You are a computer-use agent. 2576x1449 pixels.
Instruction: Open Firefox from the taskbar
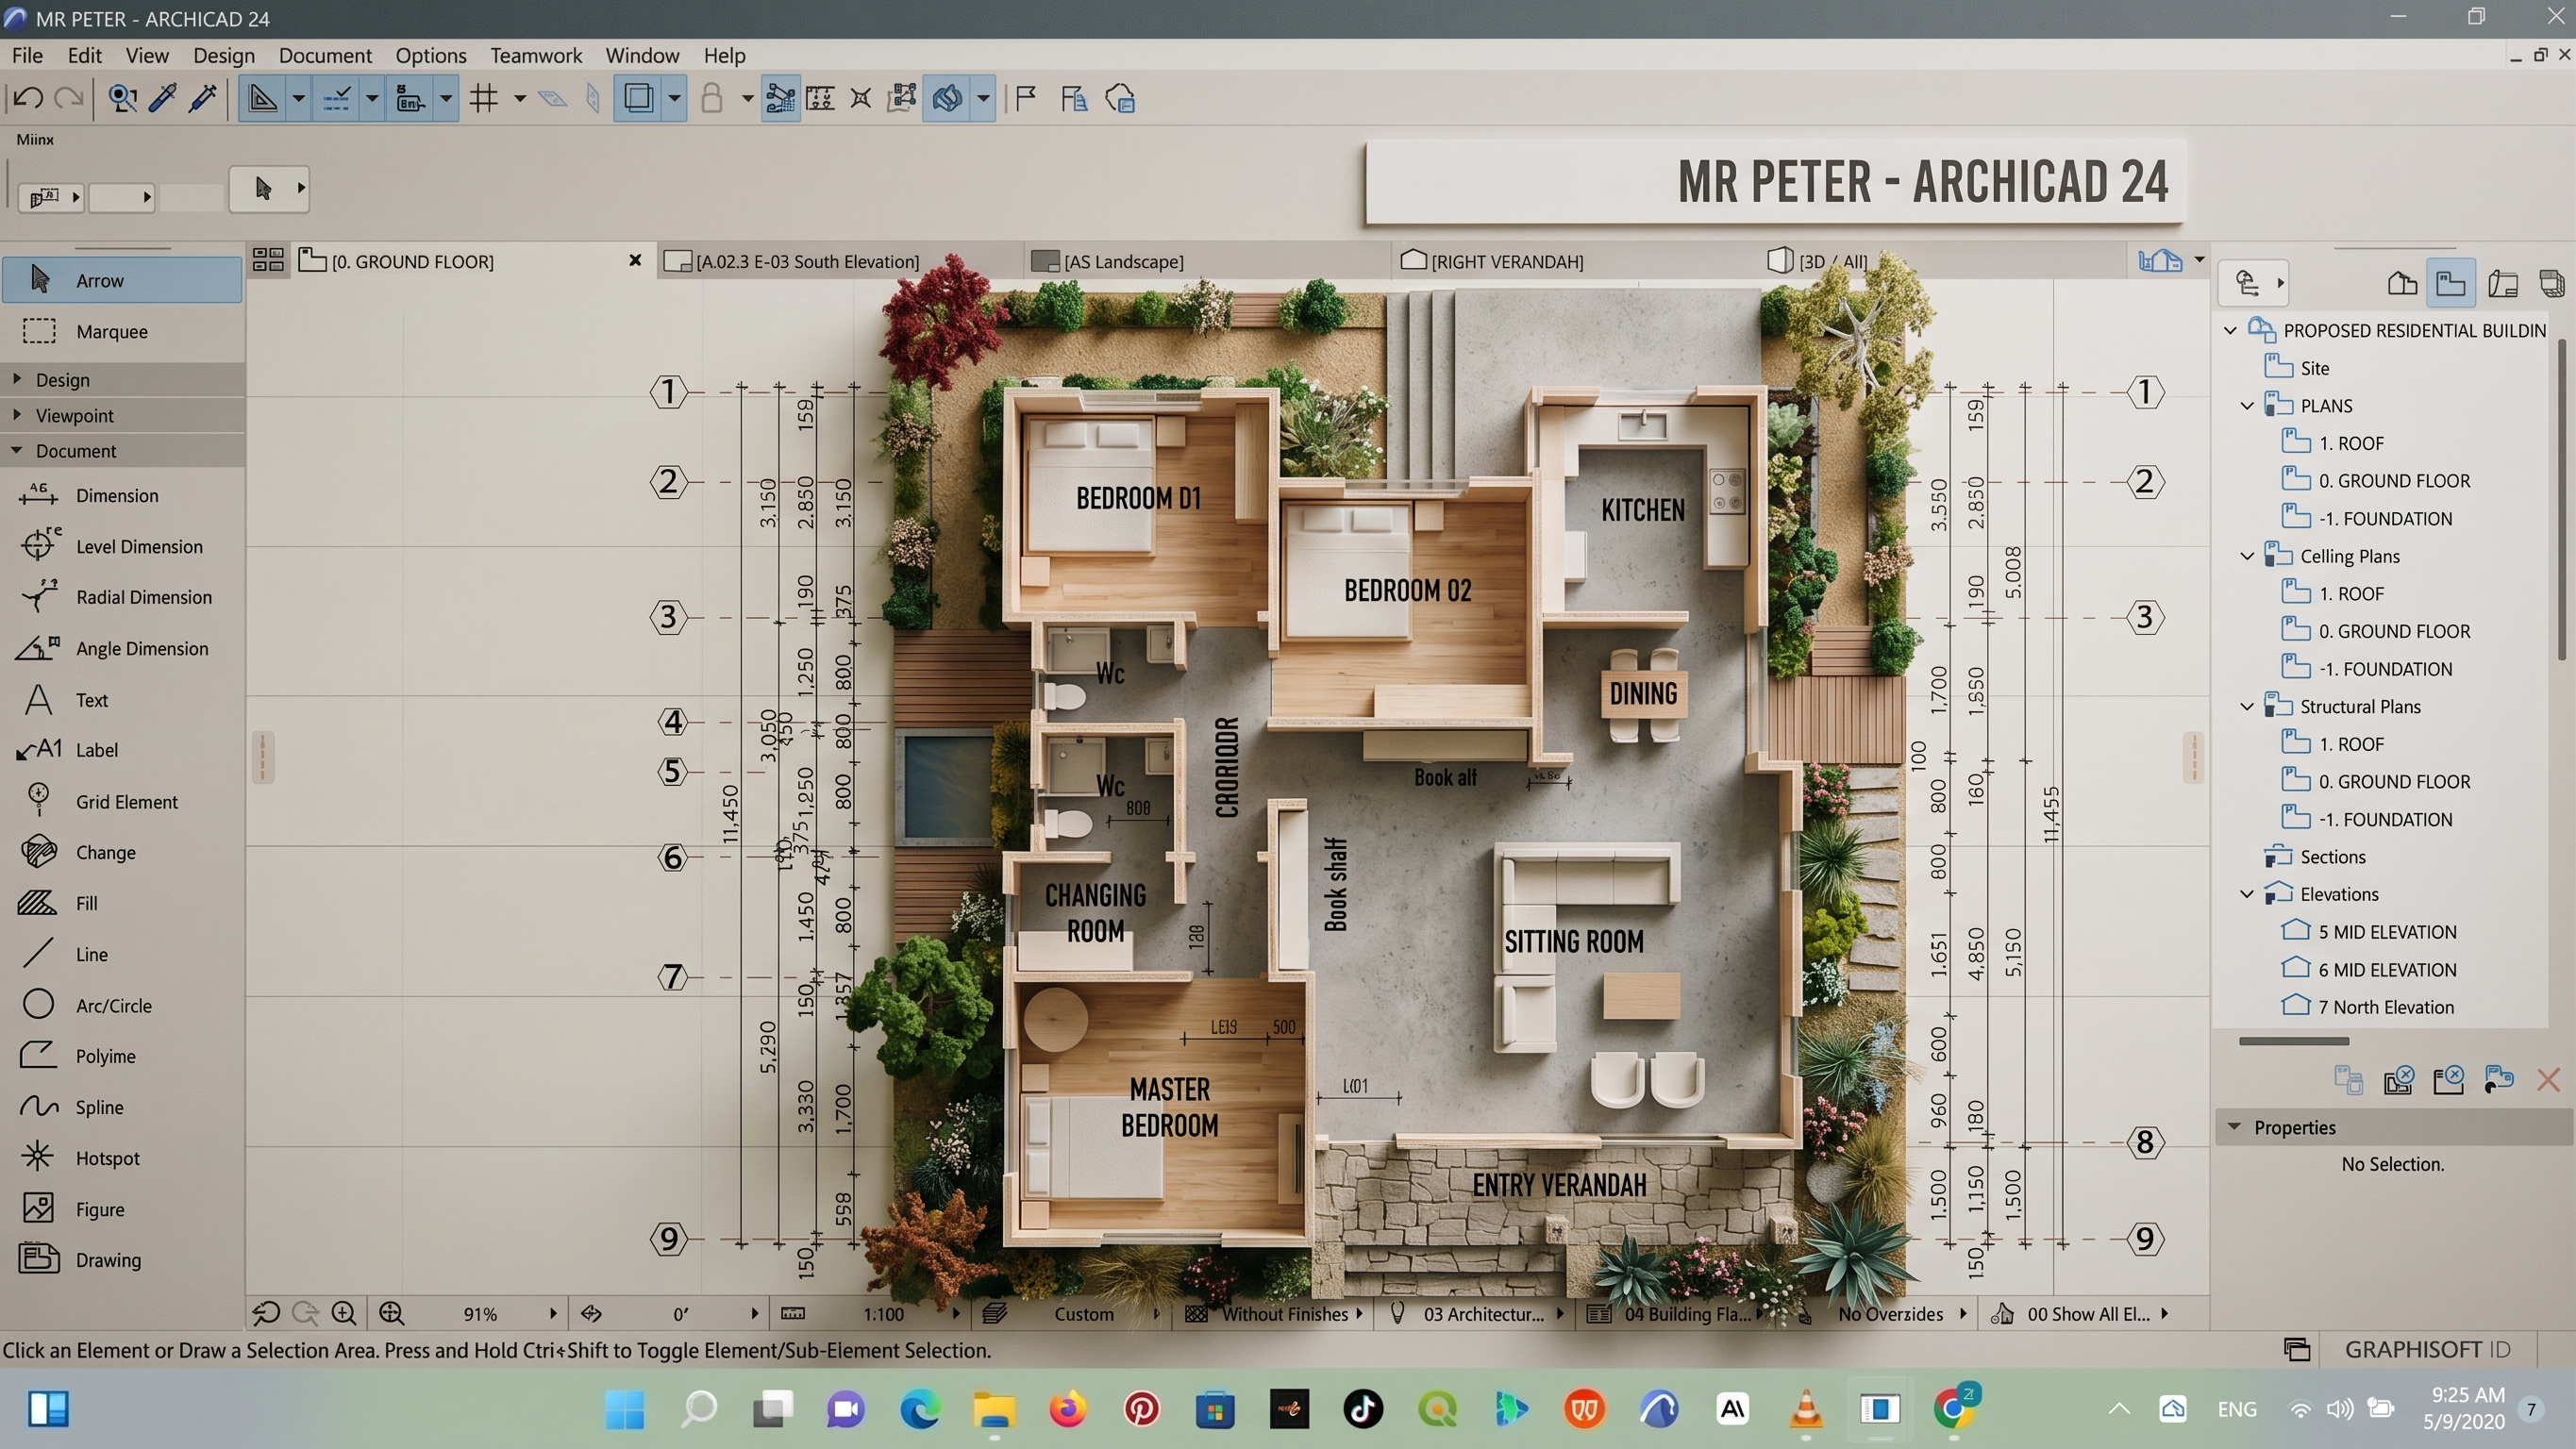point(1068,1409)
